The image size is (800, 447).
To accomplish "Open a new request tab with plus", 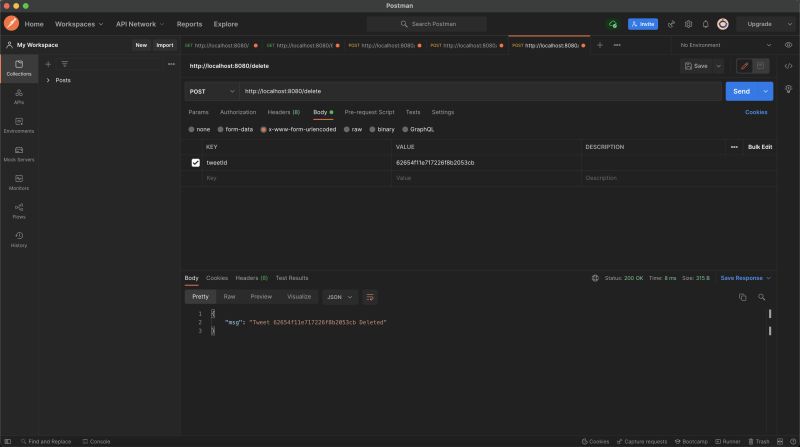I will [x=600, y=45].
